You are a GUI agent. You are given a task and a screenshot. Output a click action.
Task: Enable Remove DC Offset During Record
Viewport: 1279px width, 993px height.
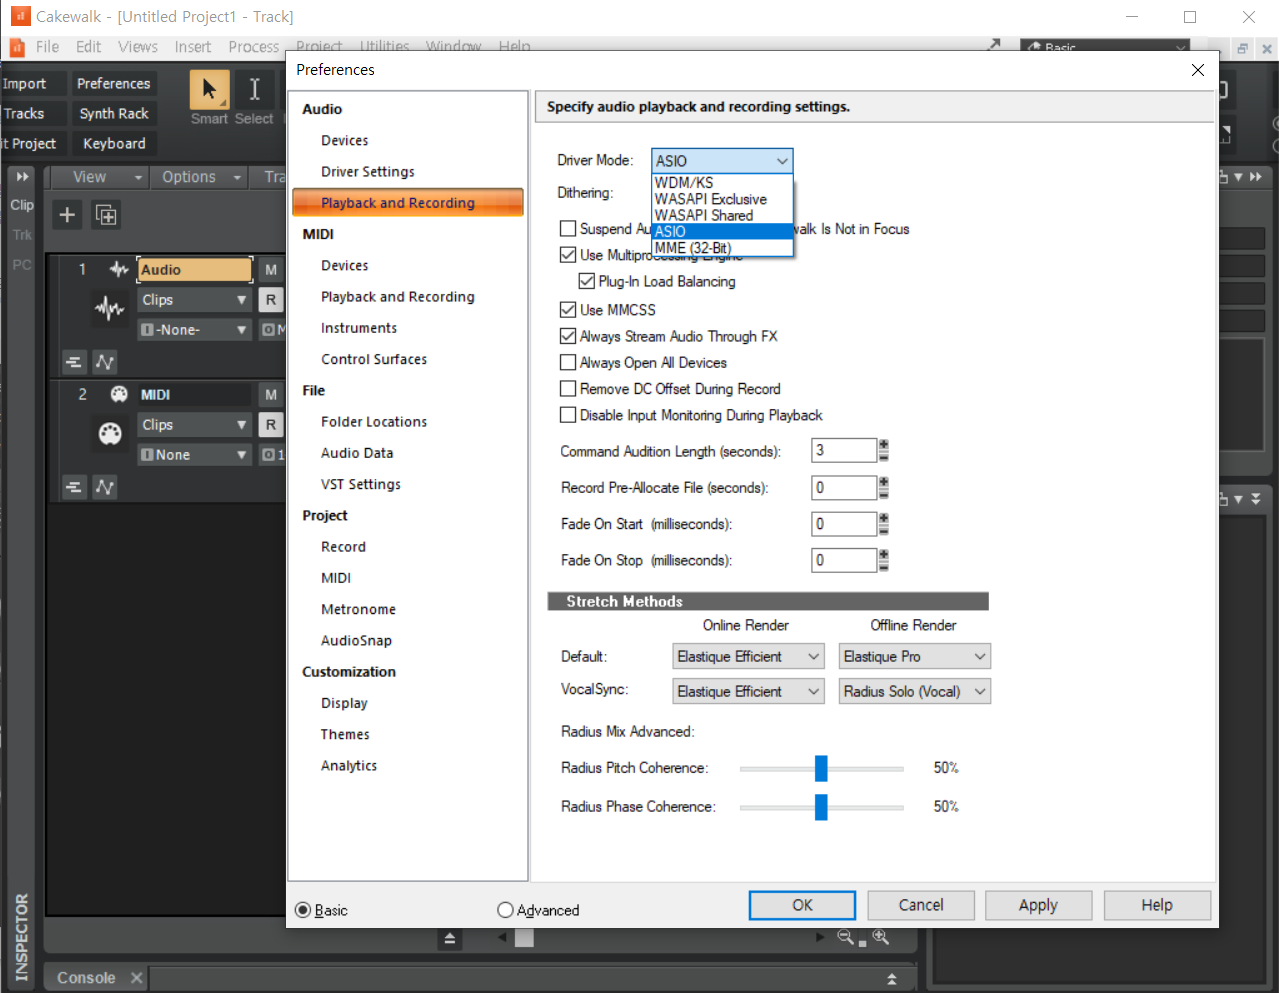click(x=568, y=388)
